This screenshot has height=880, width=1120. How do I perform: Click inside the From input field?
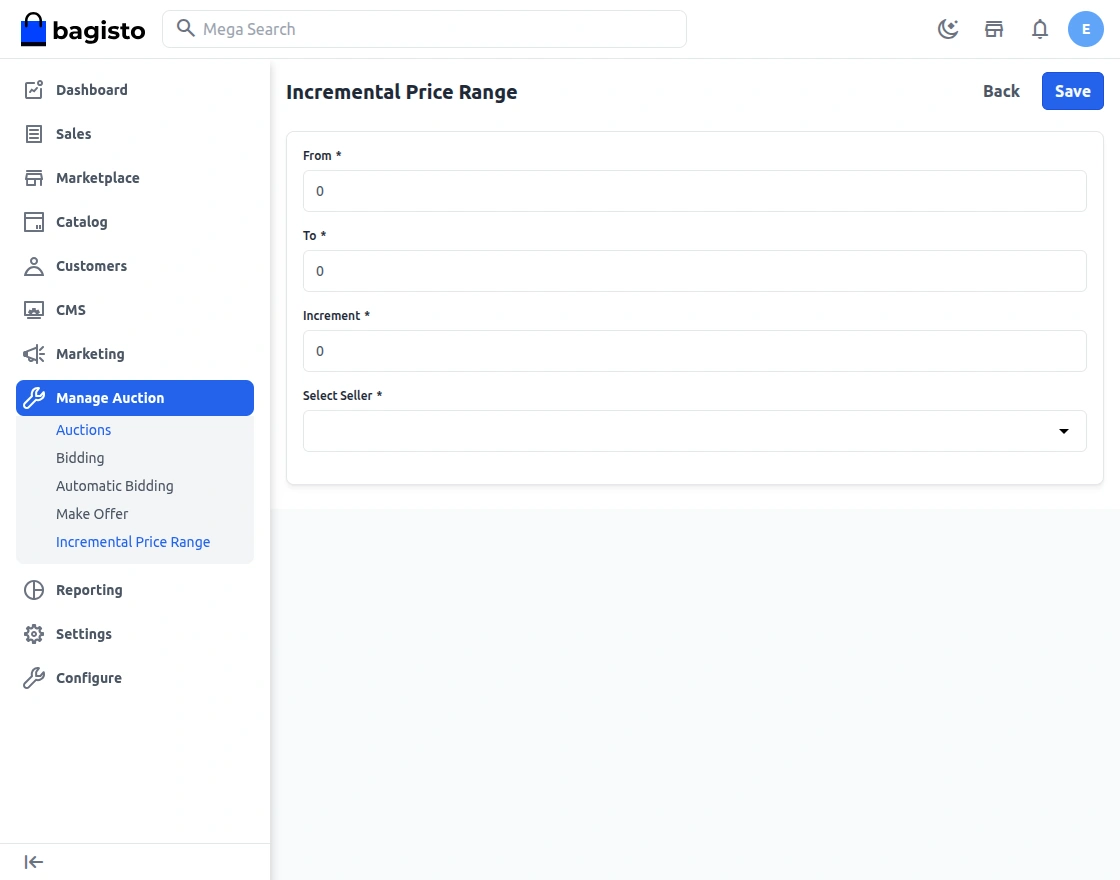point(694,191)
